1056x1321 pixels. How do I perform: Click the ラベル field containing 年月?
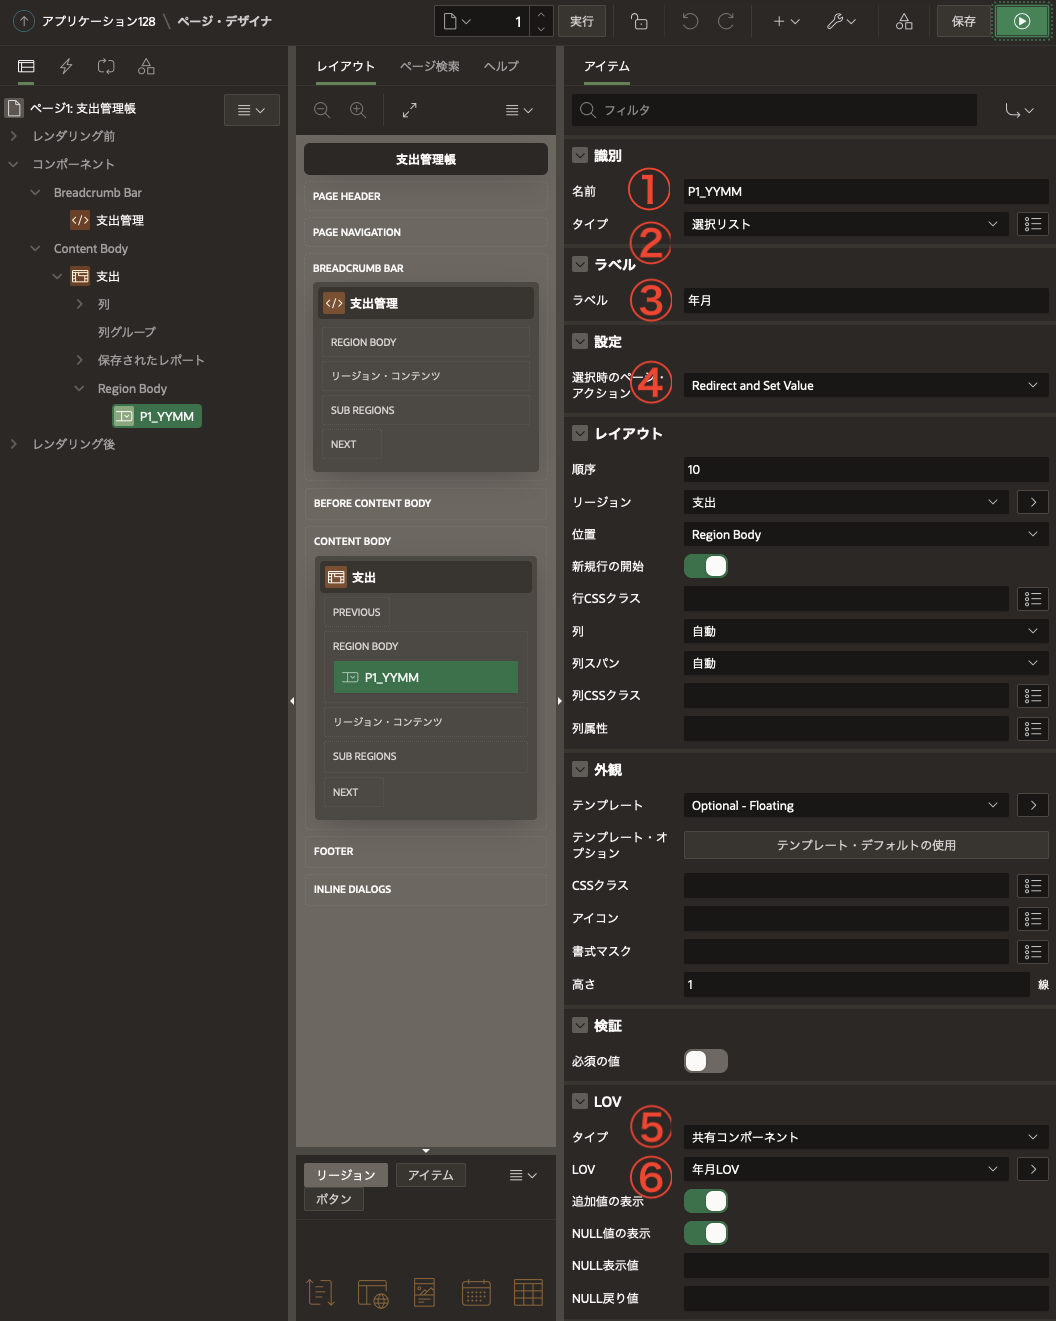(866, 300)
